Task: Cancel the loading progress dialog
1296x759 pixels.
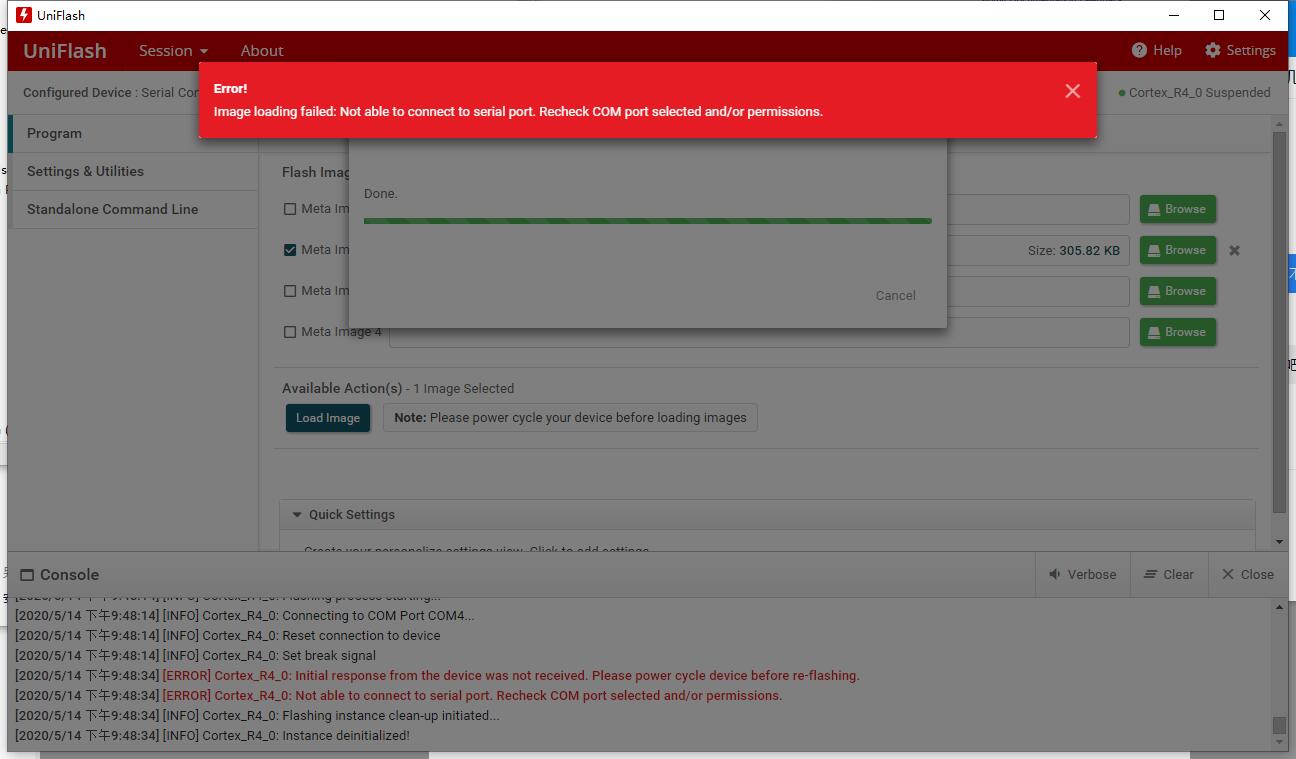Action: [895, 295]
